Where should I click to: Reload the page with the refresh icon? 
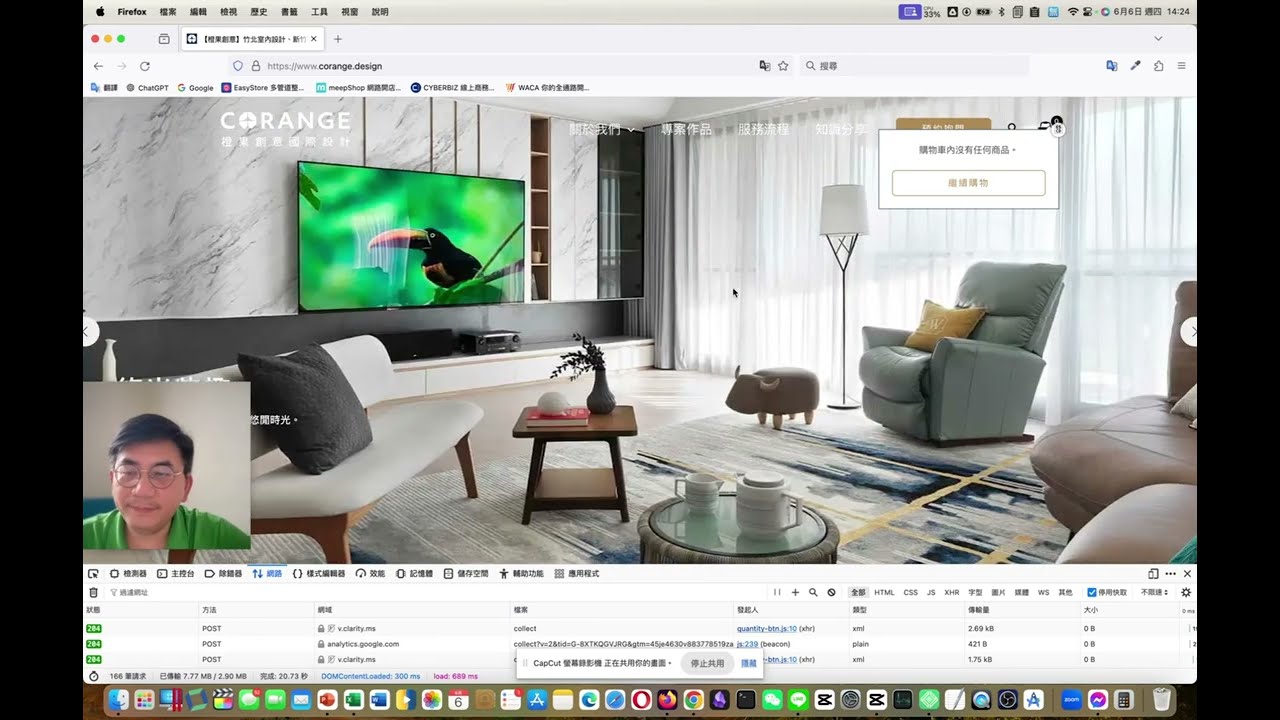pyautogui.click(x=143, y=66)
